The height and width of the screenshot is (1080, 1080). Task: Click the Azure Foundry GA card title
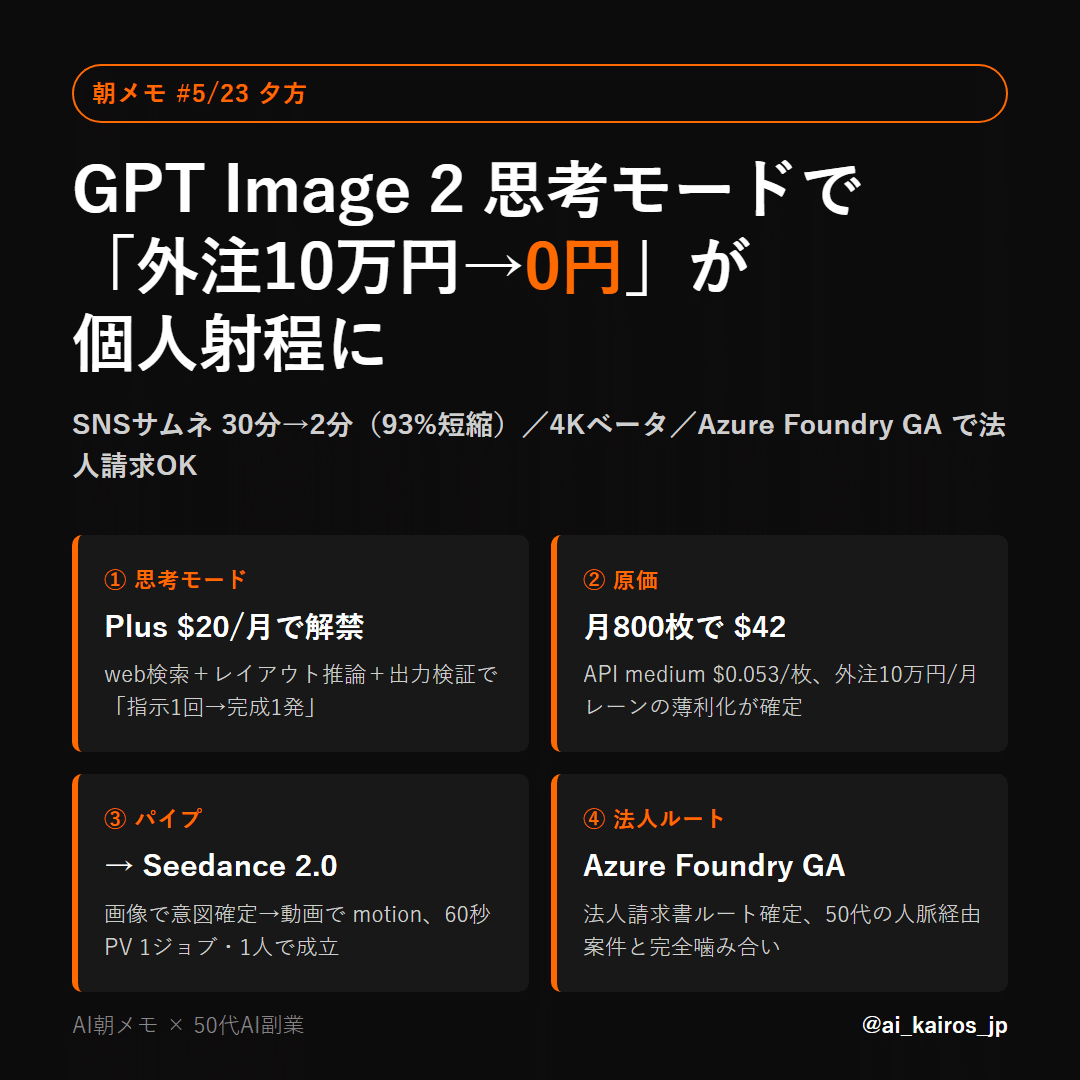(x=714, y=866)
